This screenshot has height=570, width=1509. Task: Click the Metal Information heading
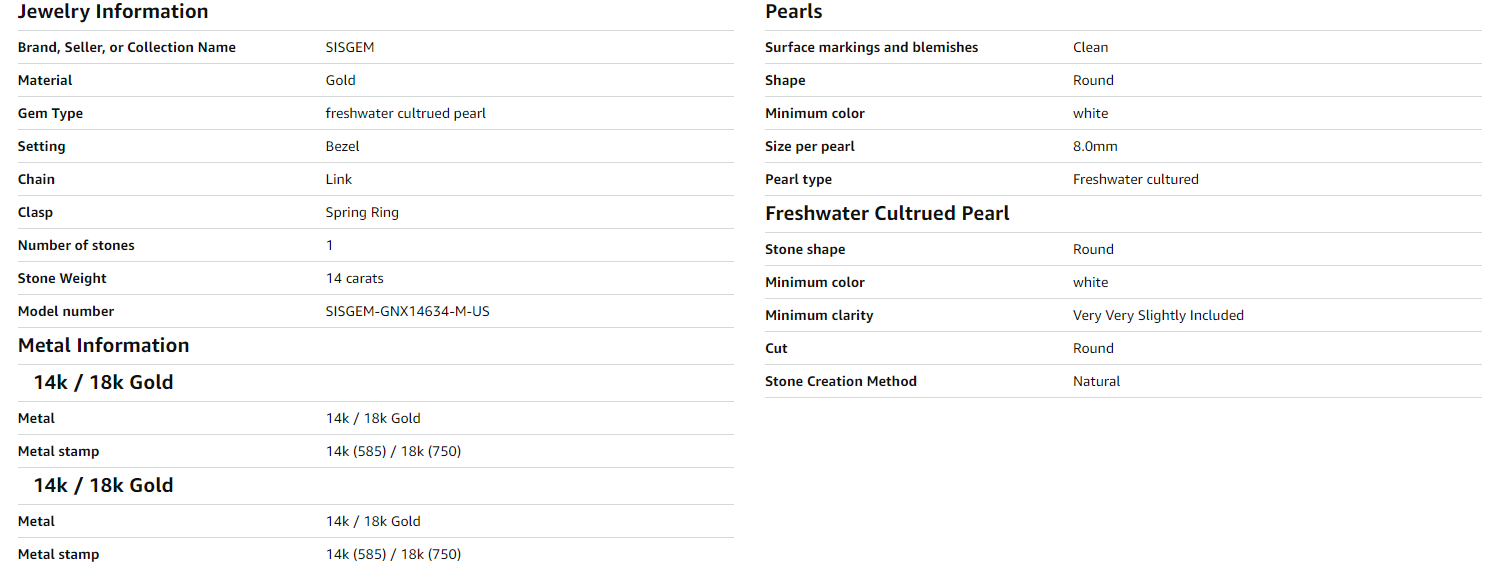tap(103, 346)
